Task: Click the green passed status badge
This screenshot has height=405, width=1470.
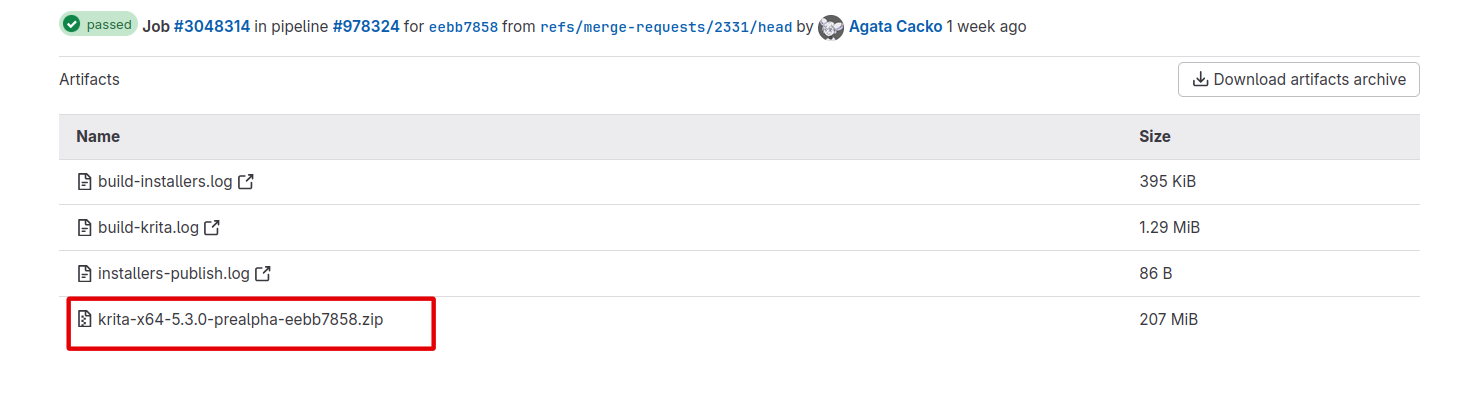Action: point(98,25)
